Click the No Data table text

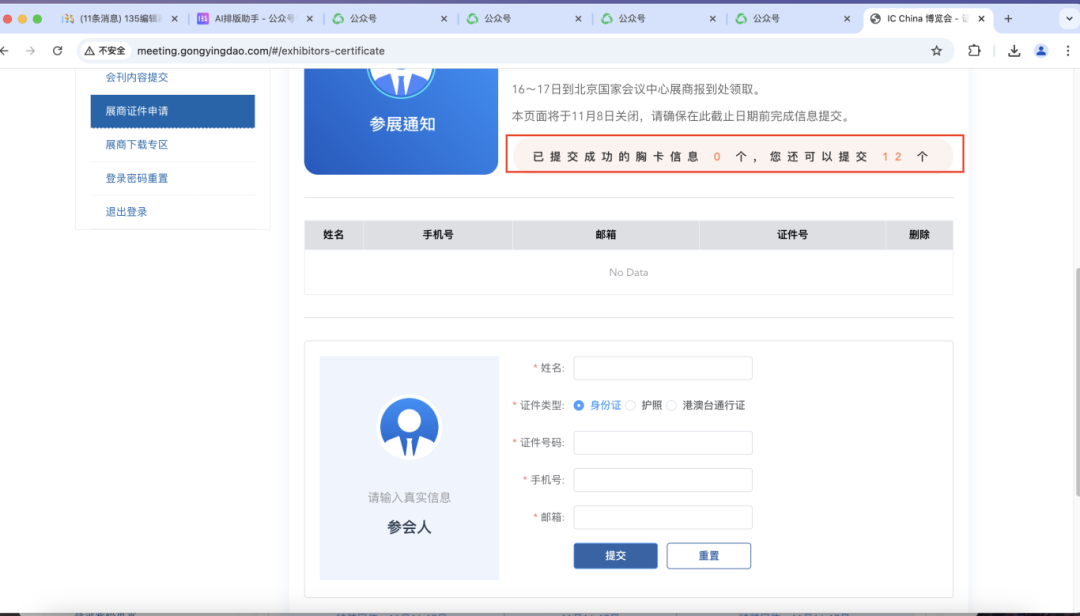(628, 272)
